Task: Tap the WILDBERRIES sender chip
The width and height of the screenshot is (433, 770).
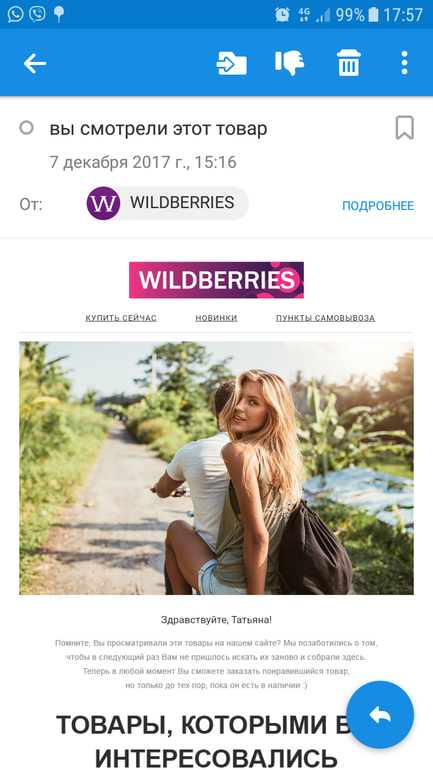Action: pyautogui.click(x=167, y=203)
